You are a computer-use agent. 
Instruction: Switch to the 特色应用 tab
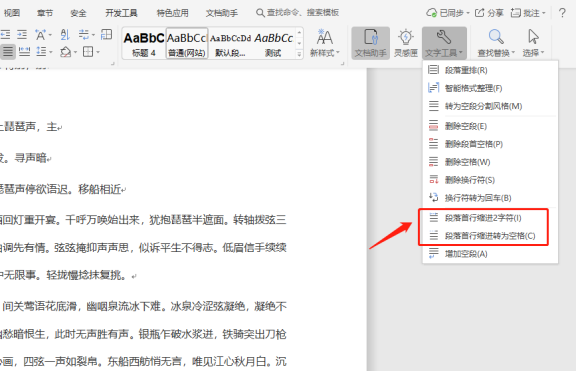172,13
